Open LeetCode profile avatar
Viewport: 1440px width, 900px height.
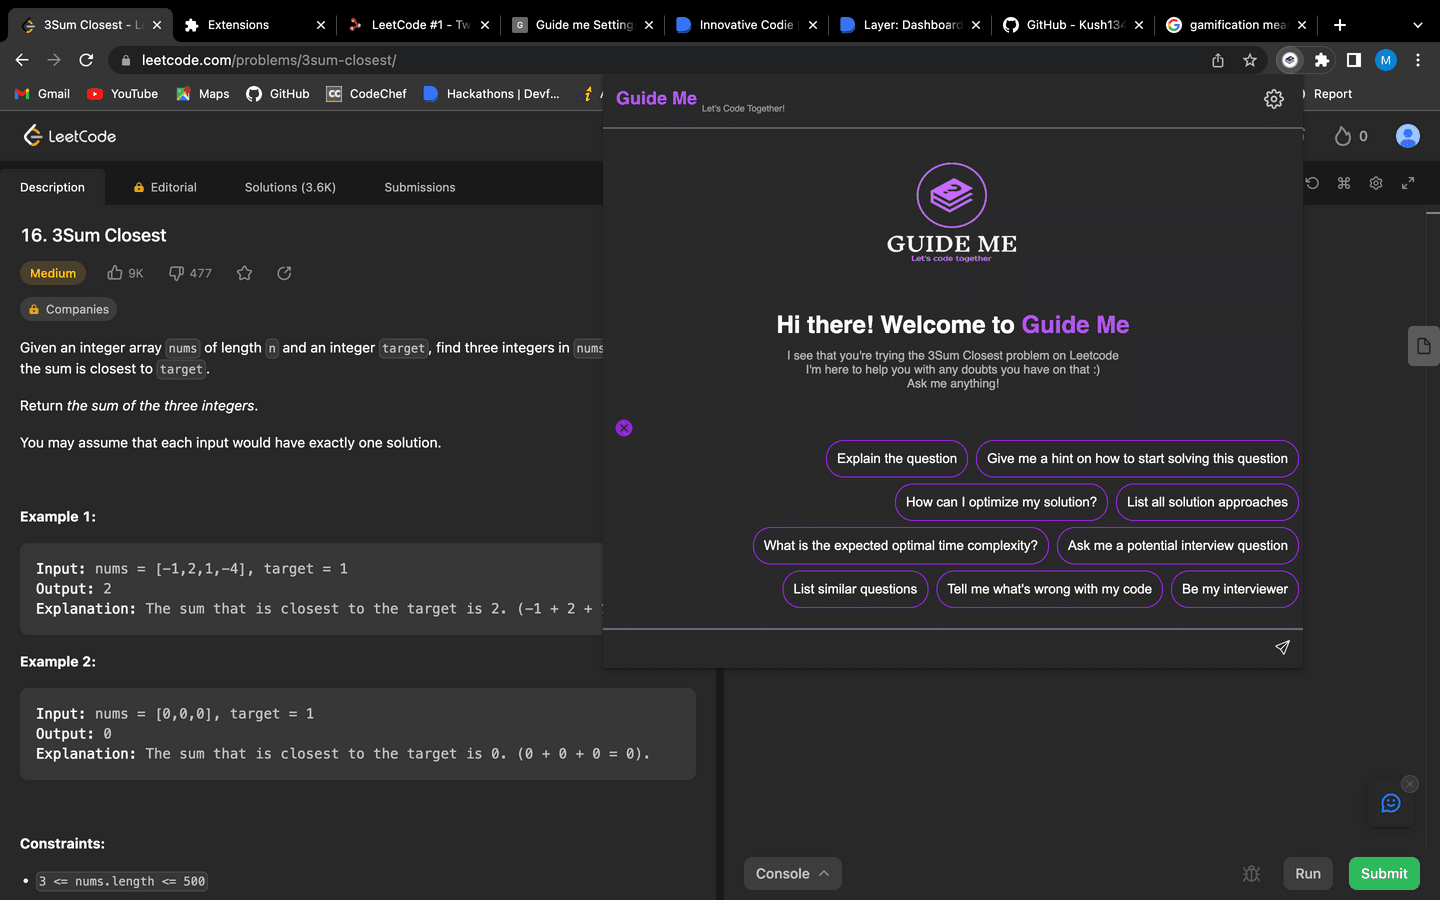coord(1407,136)
